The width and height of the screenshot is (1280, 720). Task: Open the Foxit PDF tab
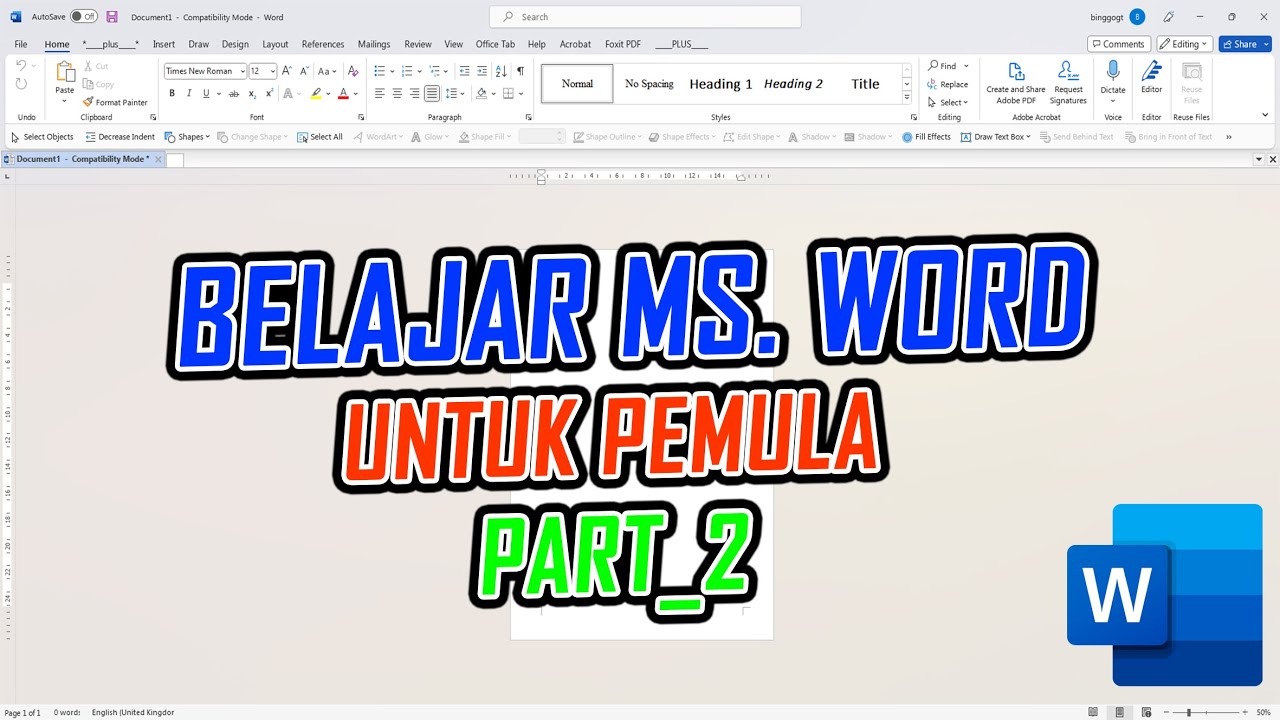coord(623,44)
